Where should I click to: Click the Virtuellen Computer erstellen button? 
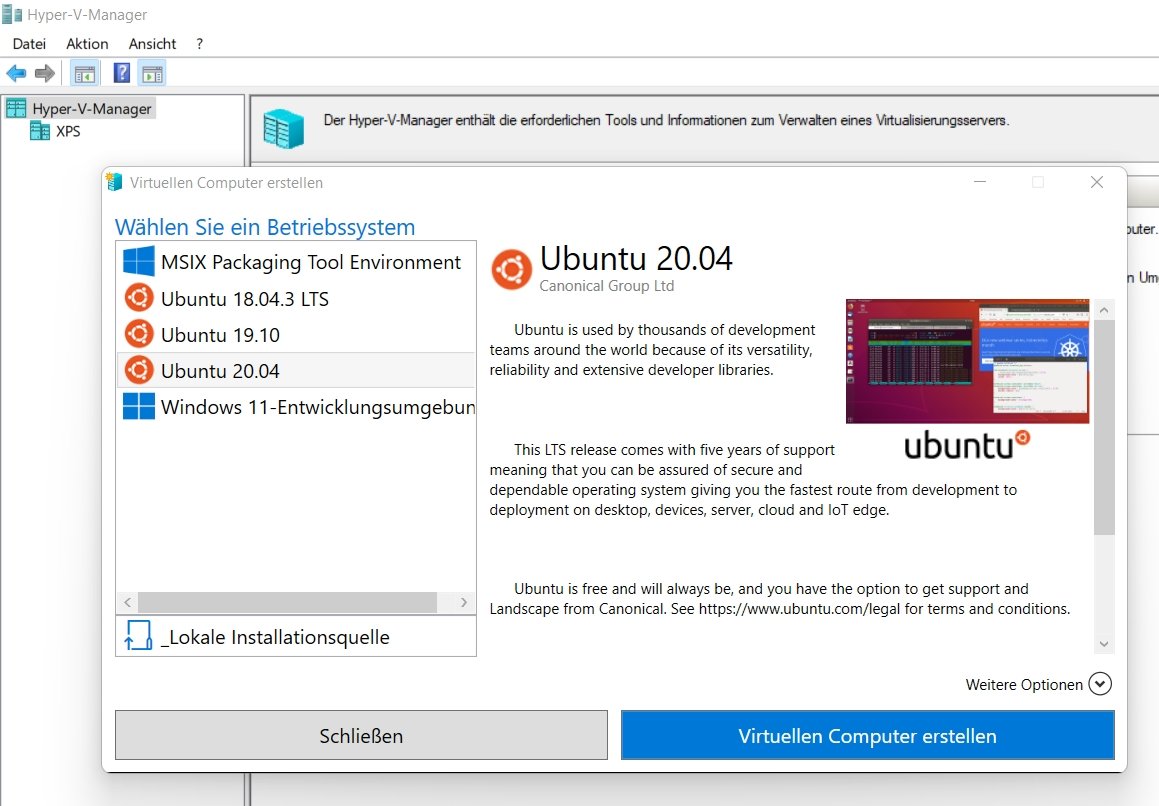pyautogui.click(x=867, y=735)
